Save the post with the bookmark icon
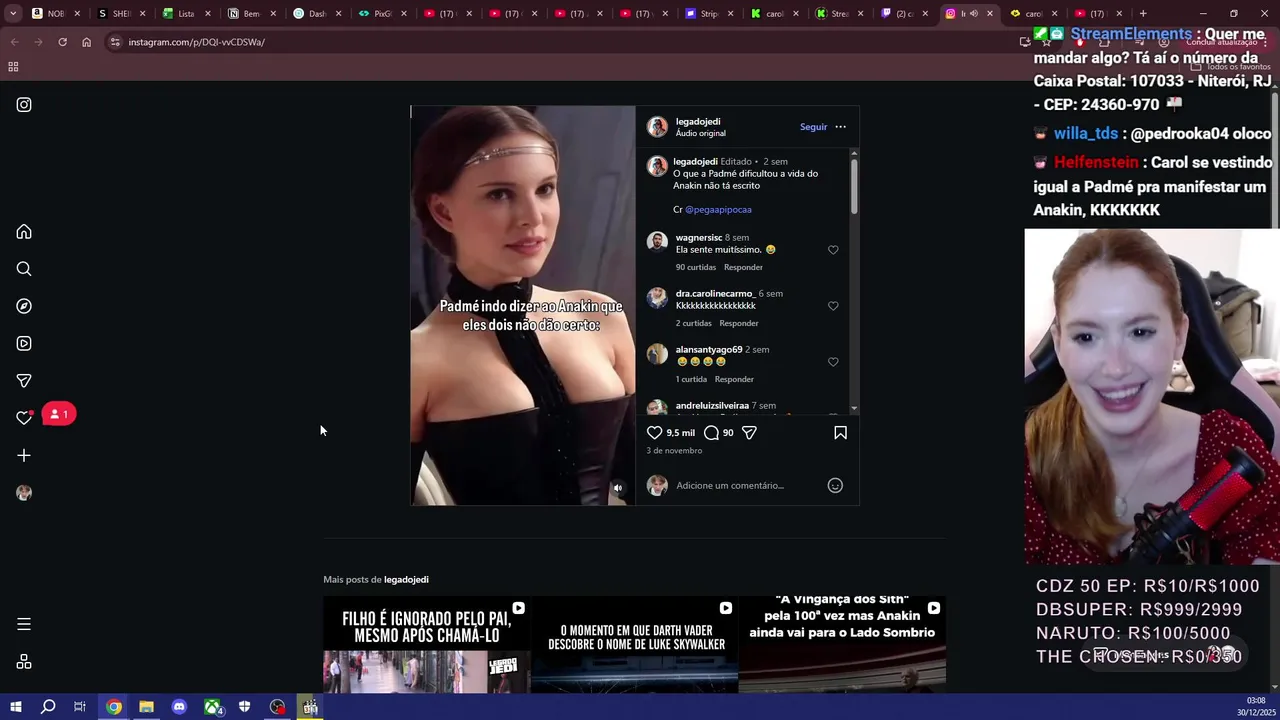Viewport: 1280px width, 720px height. [840, 432]
